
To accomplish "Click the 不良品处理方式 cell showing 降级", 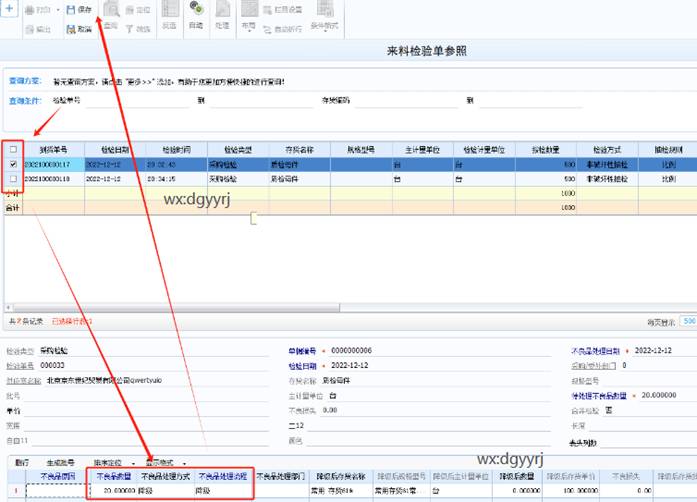I will 165,490.
